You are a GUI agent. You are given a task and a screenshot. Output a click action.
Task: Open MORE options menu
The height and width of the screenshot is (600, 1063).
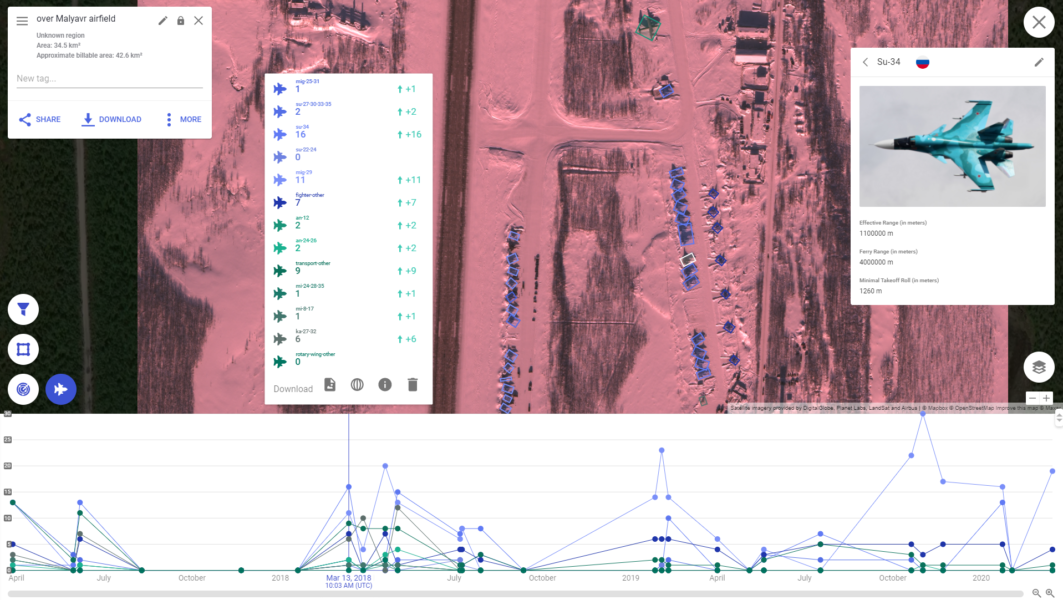(184, 119)
